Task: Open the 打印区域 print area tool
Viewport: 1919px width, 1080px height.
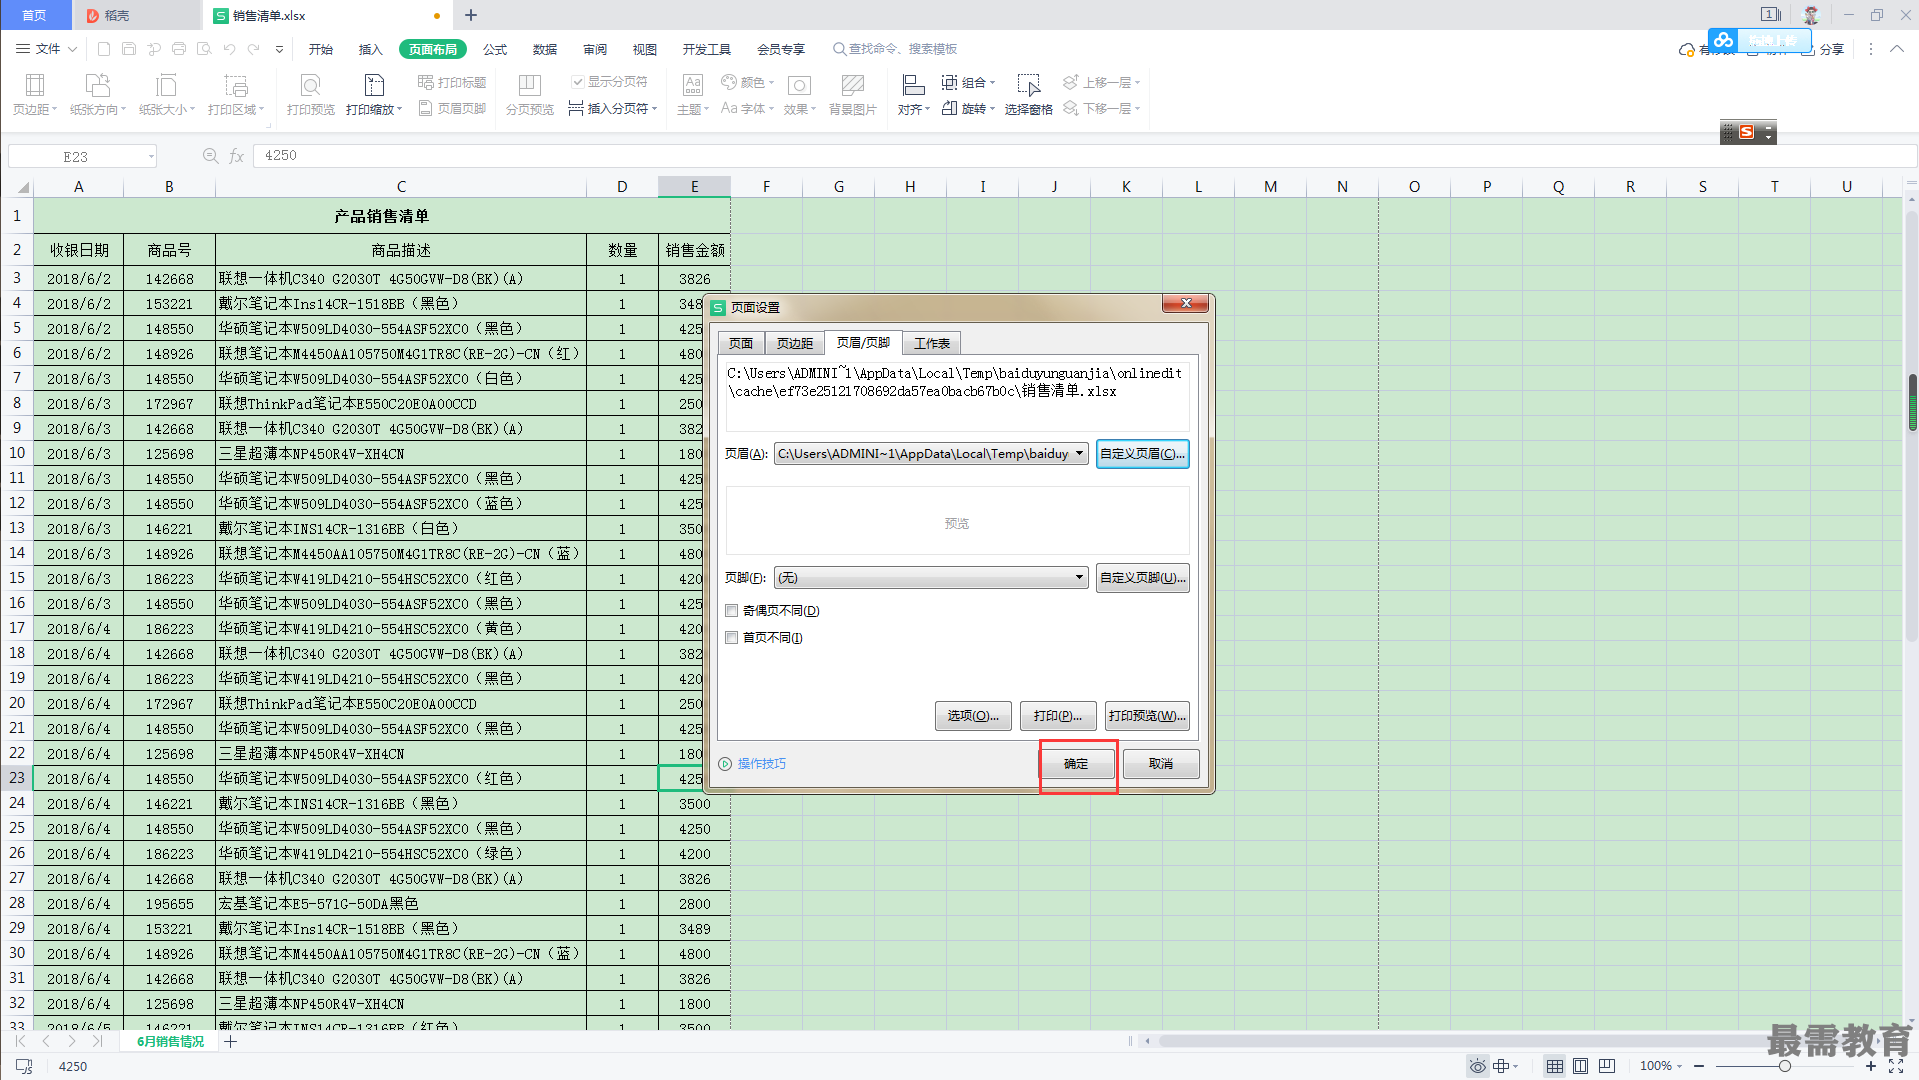Action: [x=236, y=95]
